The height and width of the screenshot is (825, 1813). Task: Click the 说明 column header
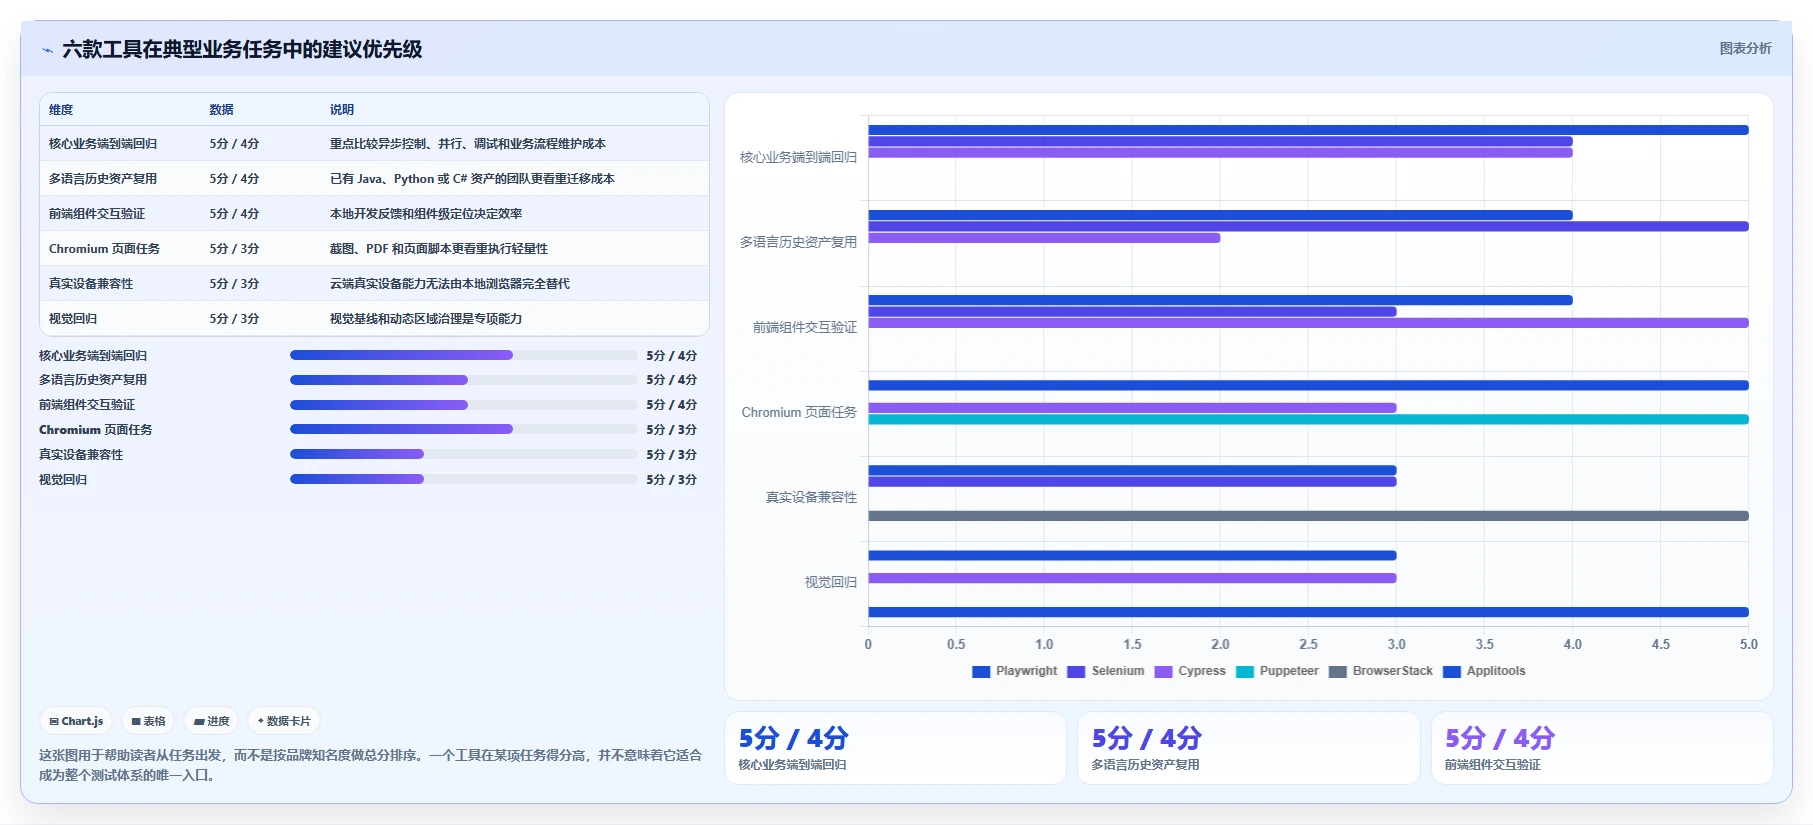[x=342, y=110]
